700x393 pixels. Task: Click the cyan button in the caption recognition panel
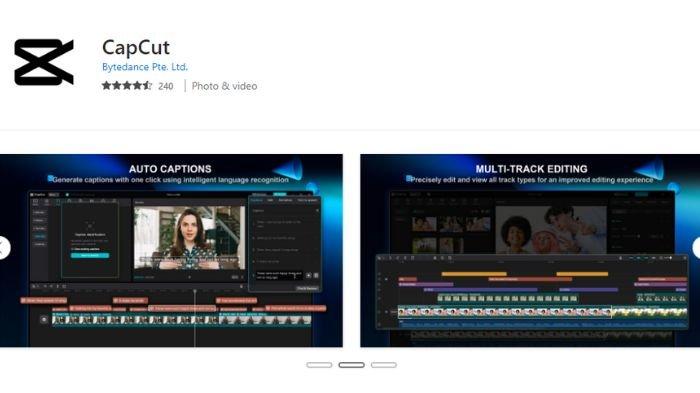point(90,255)
